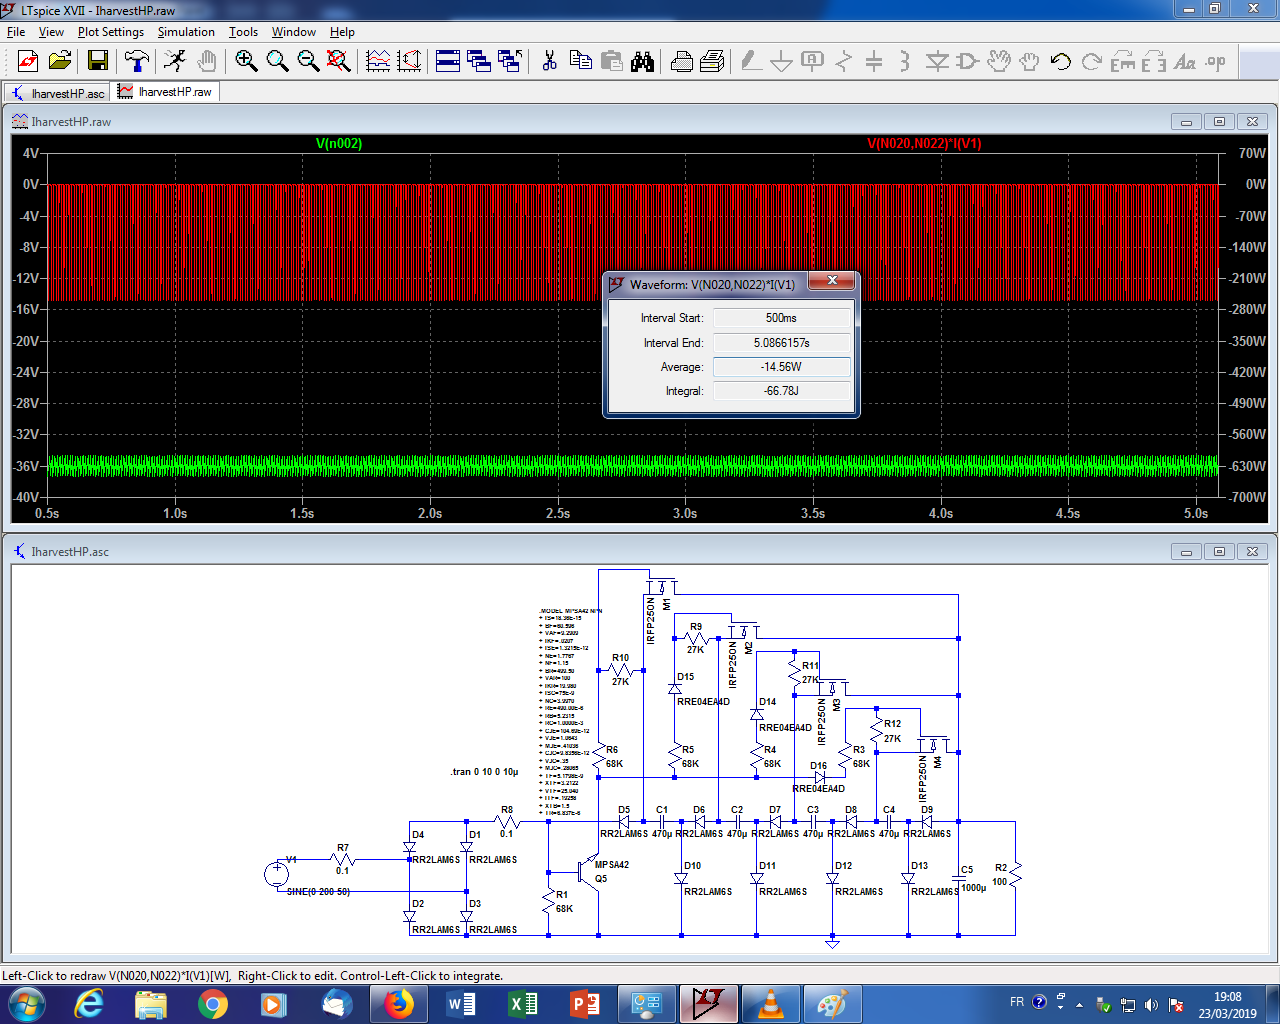1280x1024 pixels.
Task: Close the Waveform dialog
Action: click(x=832, y=281)
